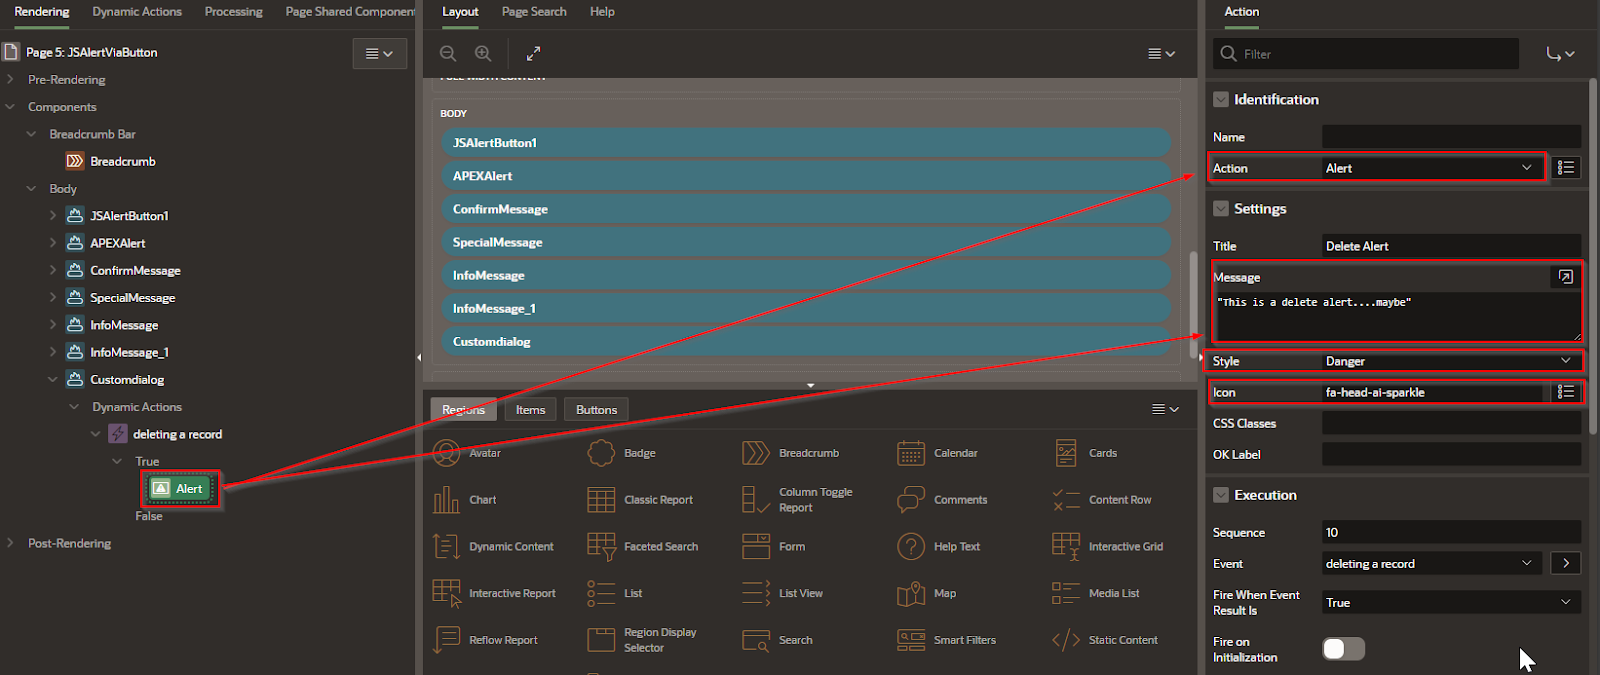Pick the Media List region

tap(1094, 593)
